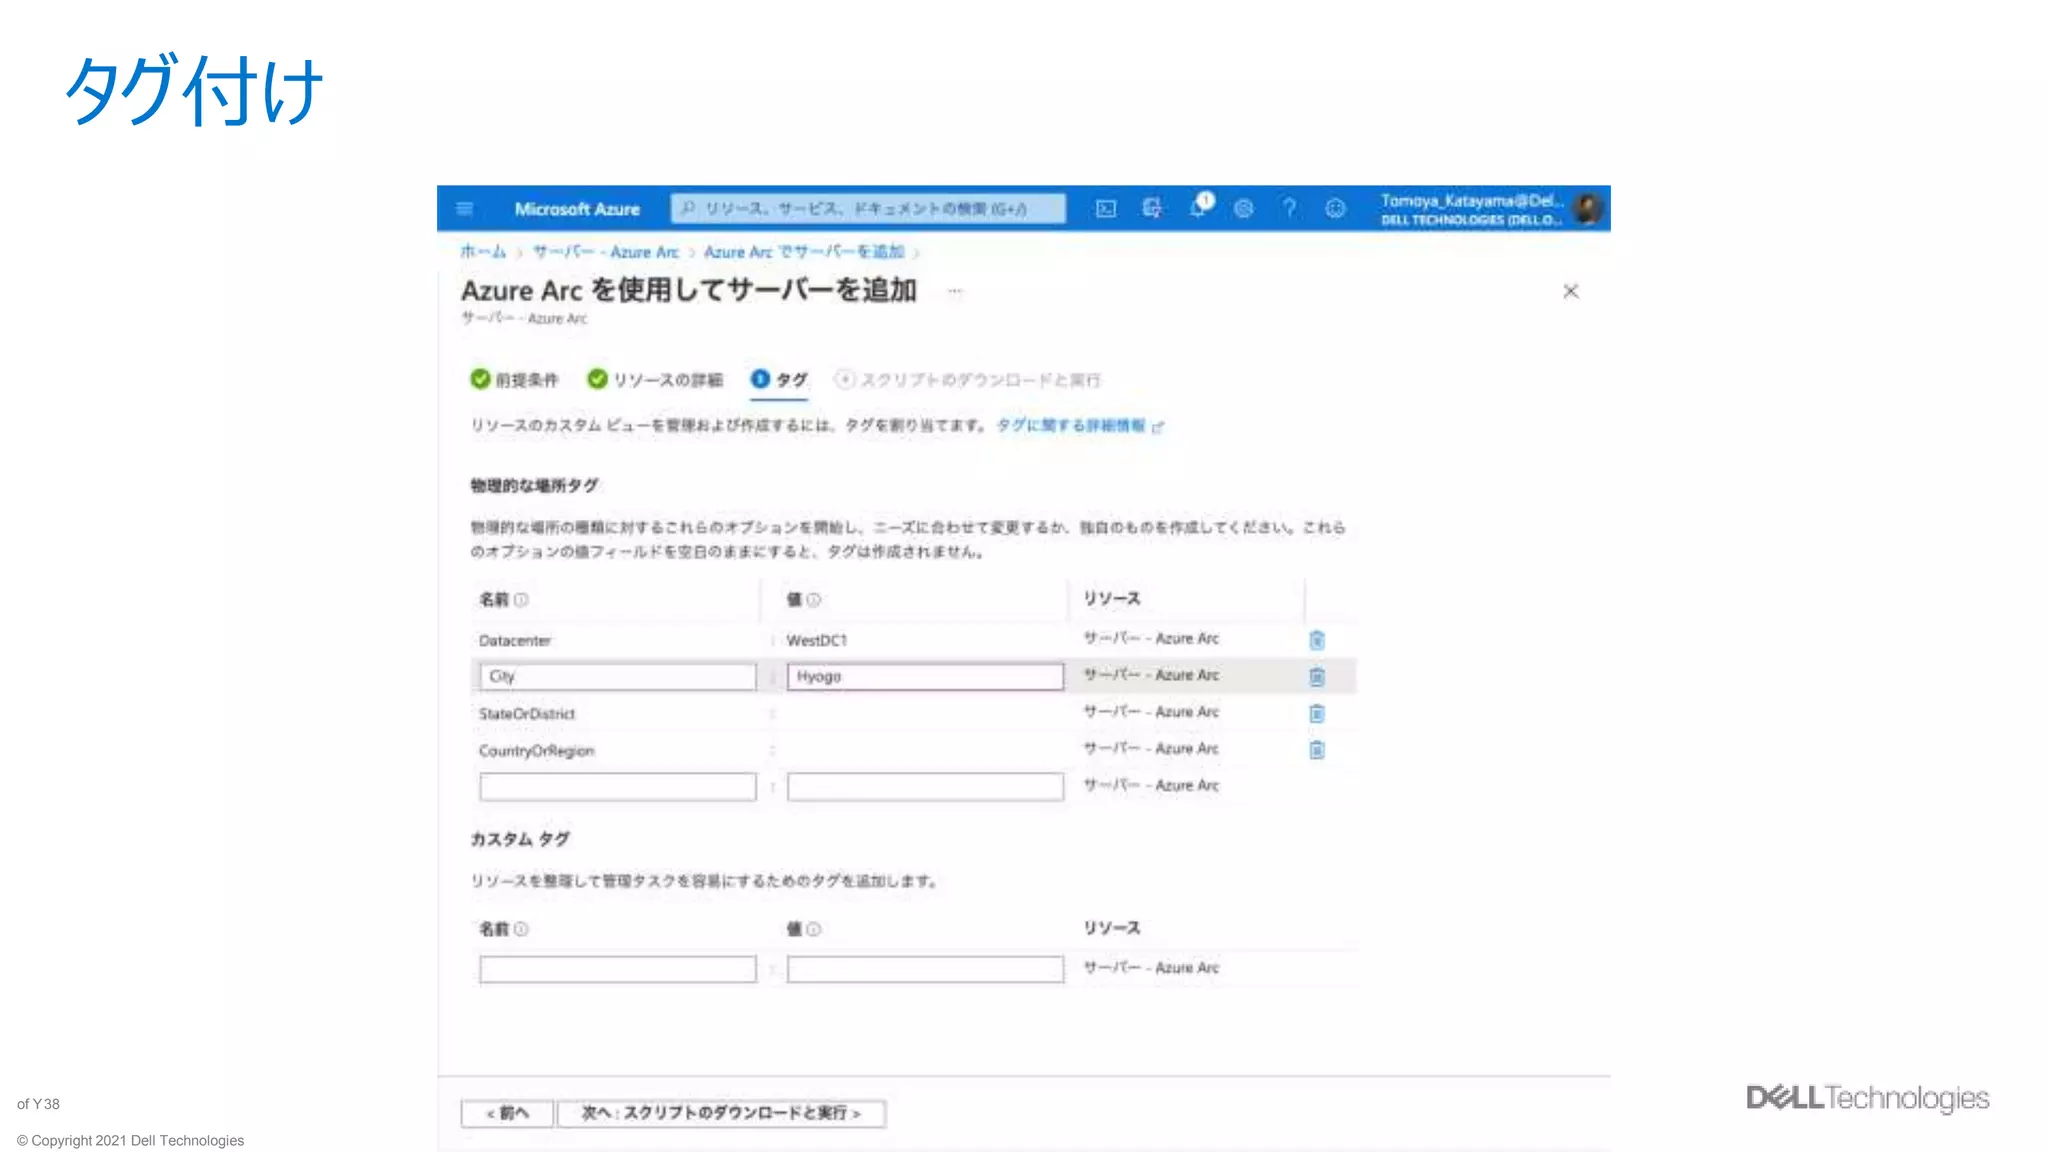Open the タグに関する詳細情報 link
The height and width of the screenshot is (1152, 2048).
point(1080,426)
